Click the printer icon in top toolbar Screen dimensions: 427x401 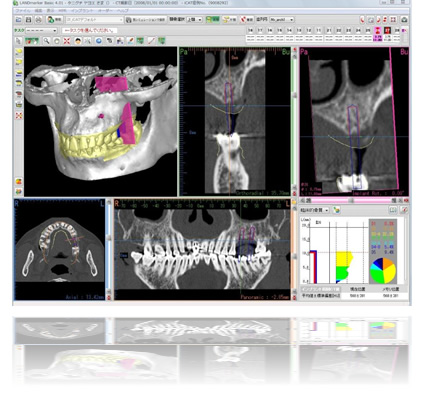point(39,20)
